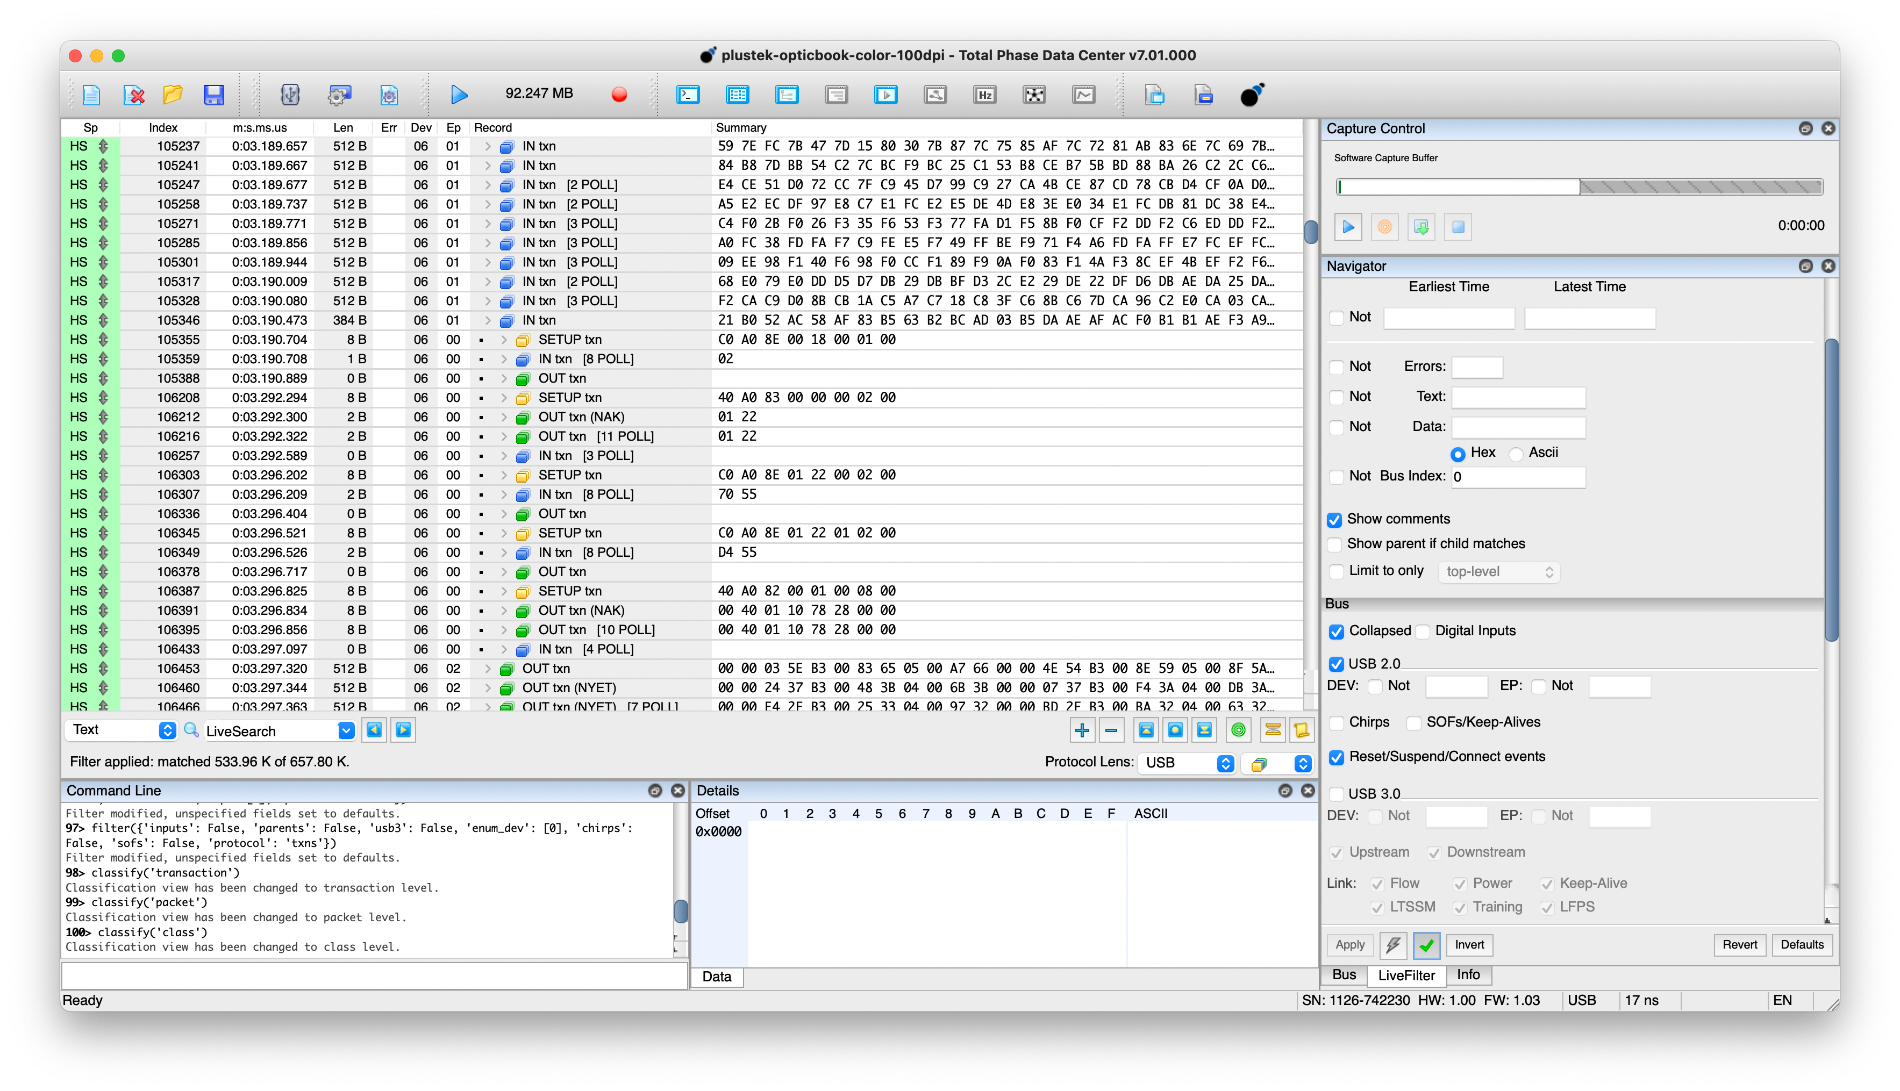Select the Data tab in Details
1900x1091 pixels.
point(717,977)
